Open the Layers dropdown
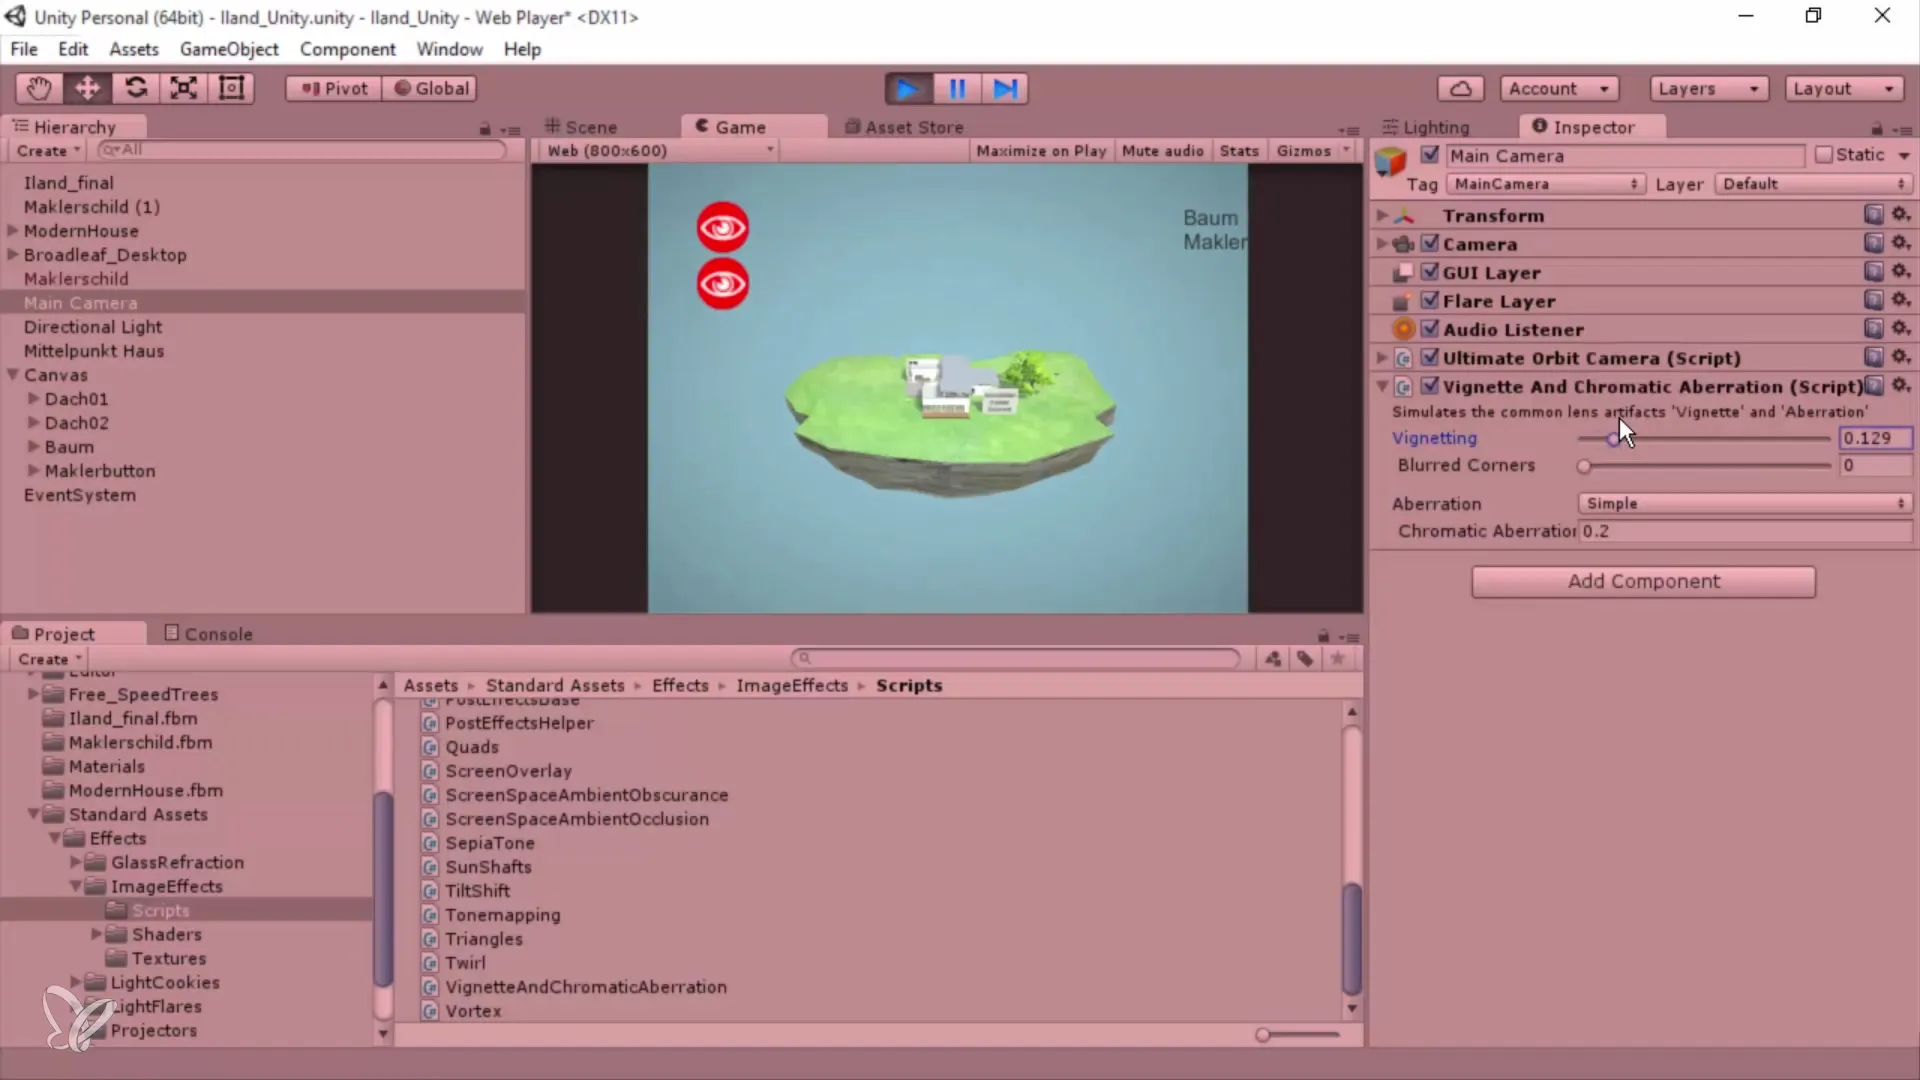 click(x=1709, y=88)
